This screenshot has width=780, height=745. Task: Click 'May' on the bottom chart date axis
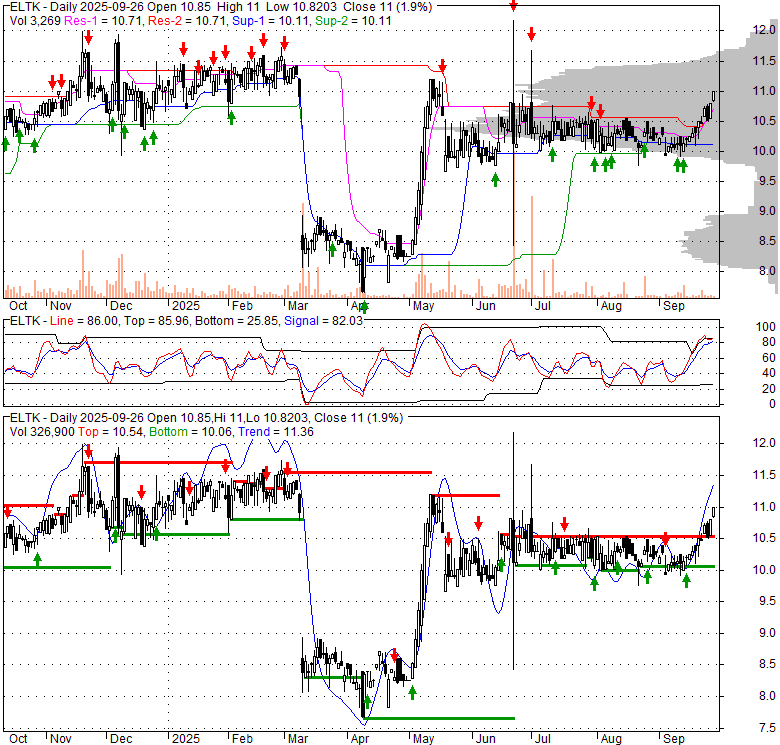click(423, 739)
